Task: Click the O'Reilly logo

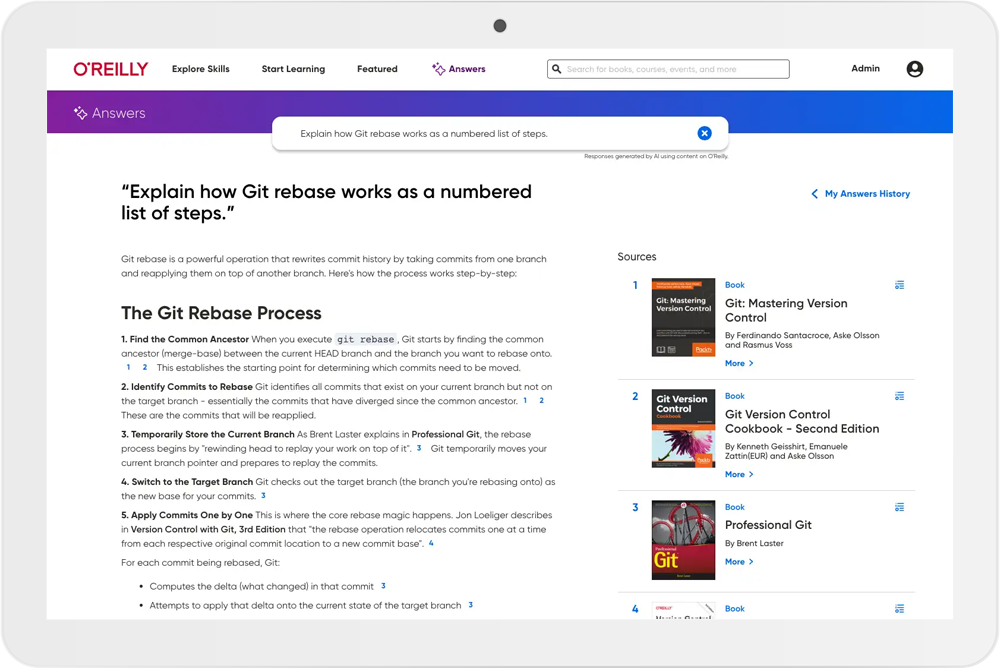Action: pos(110,69)
